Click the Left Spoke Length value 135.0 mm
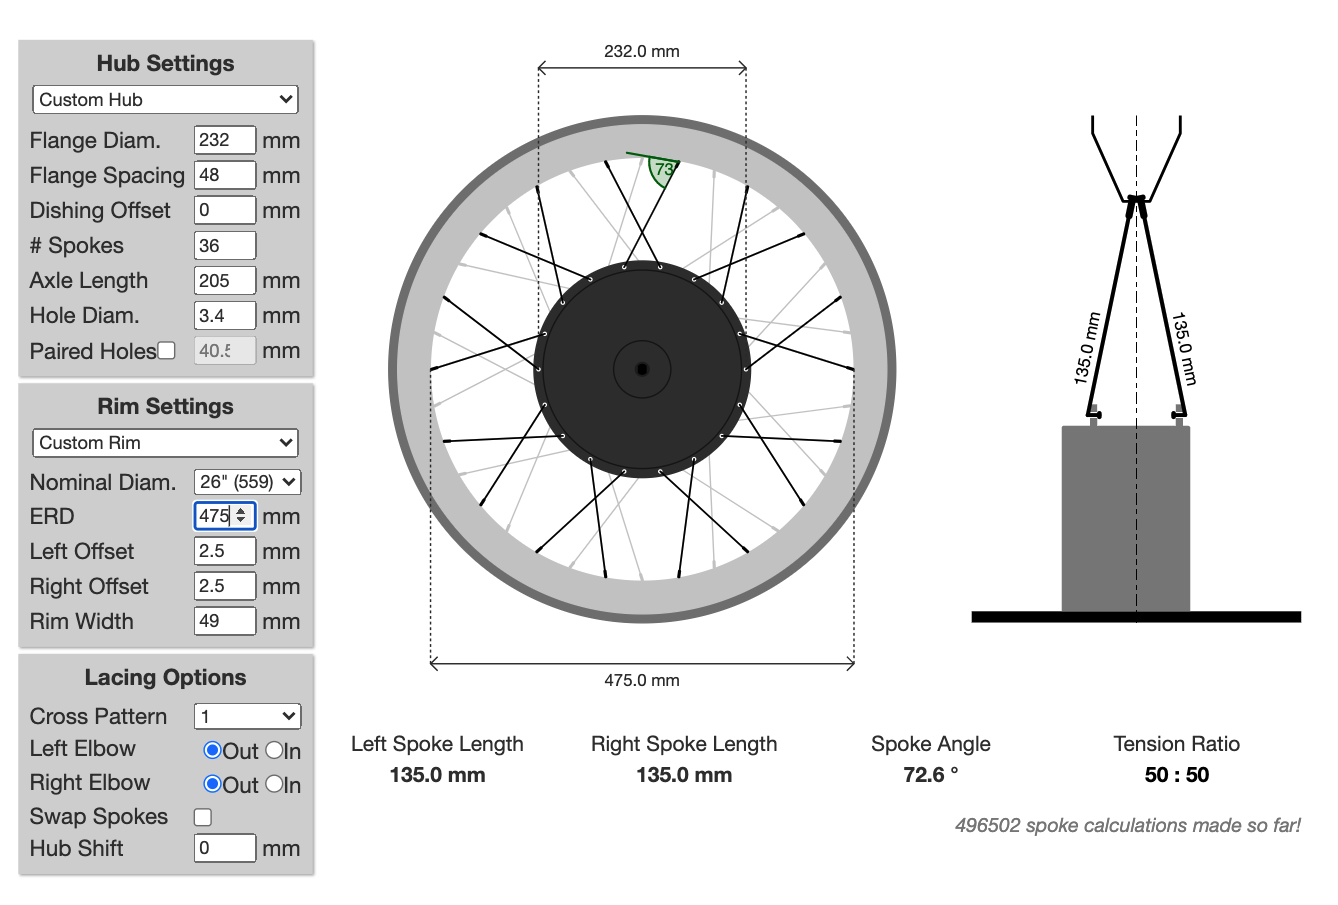This screenshot has width=1338, height=905. (437, 775)
